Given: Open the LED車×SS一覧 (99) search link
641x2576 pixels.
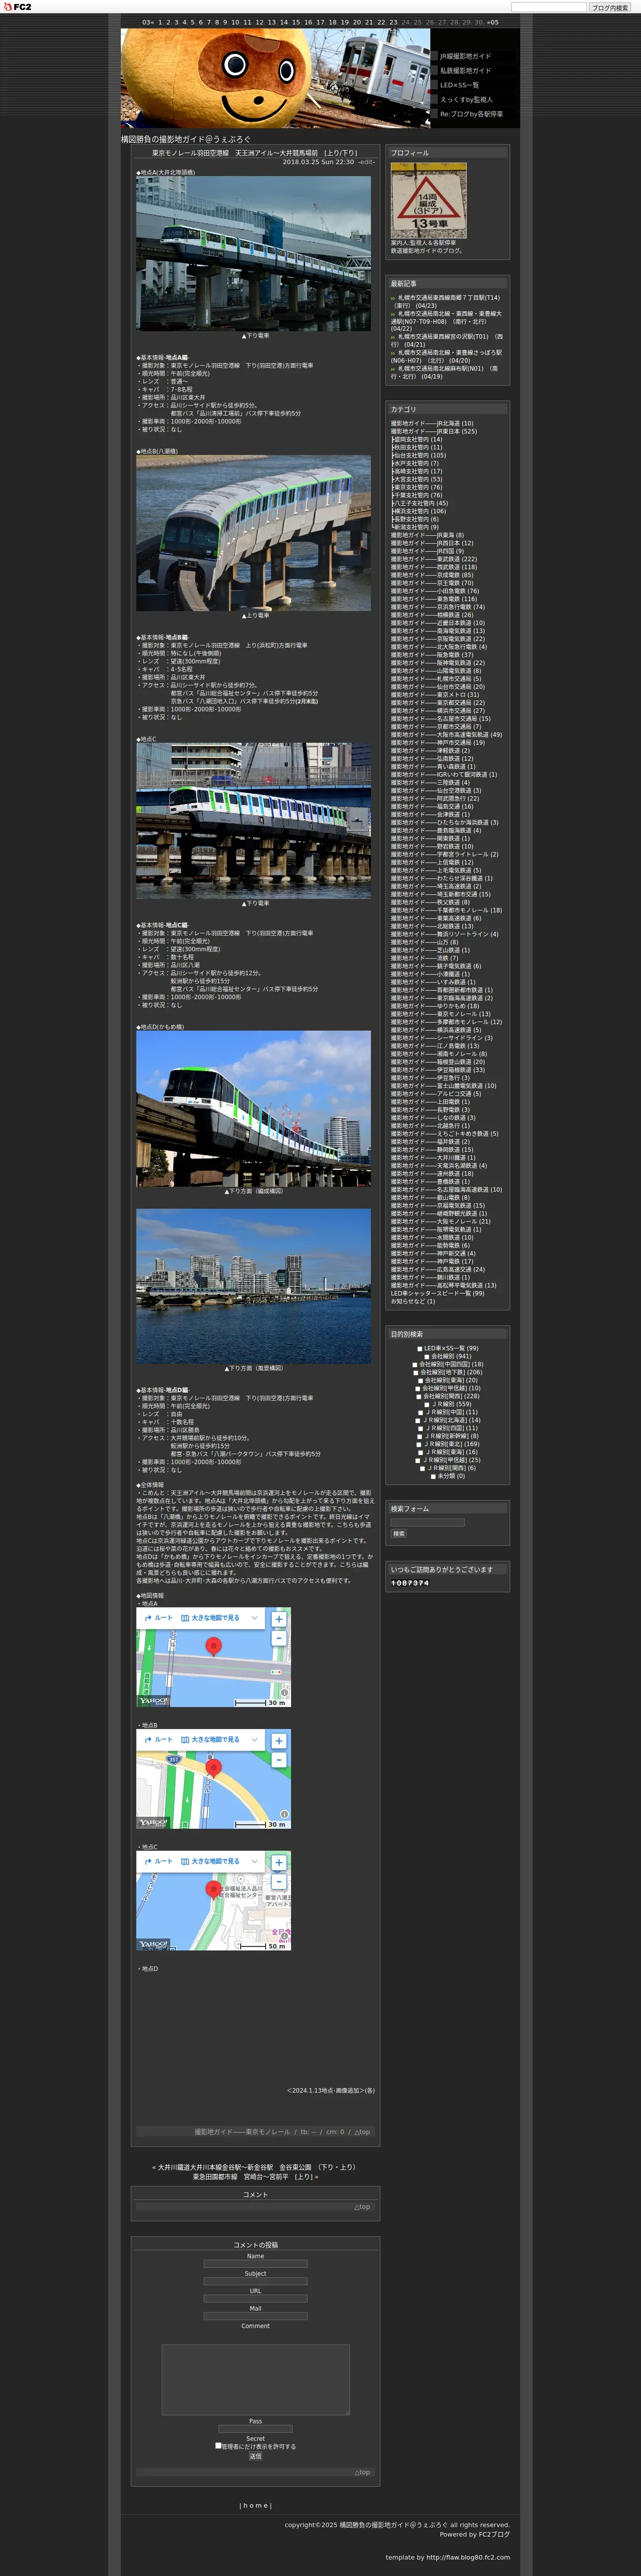Looking at the screenshot, I should pos(451,1348).
